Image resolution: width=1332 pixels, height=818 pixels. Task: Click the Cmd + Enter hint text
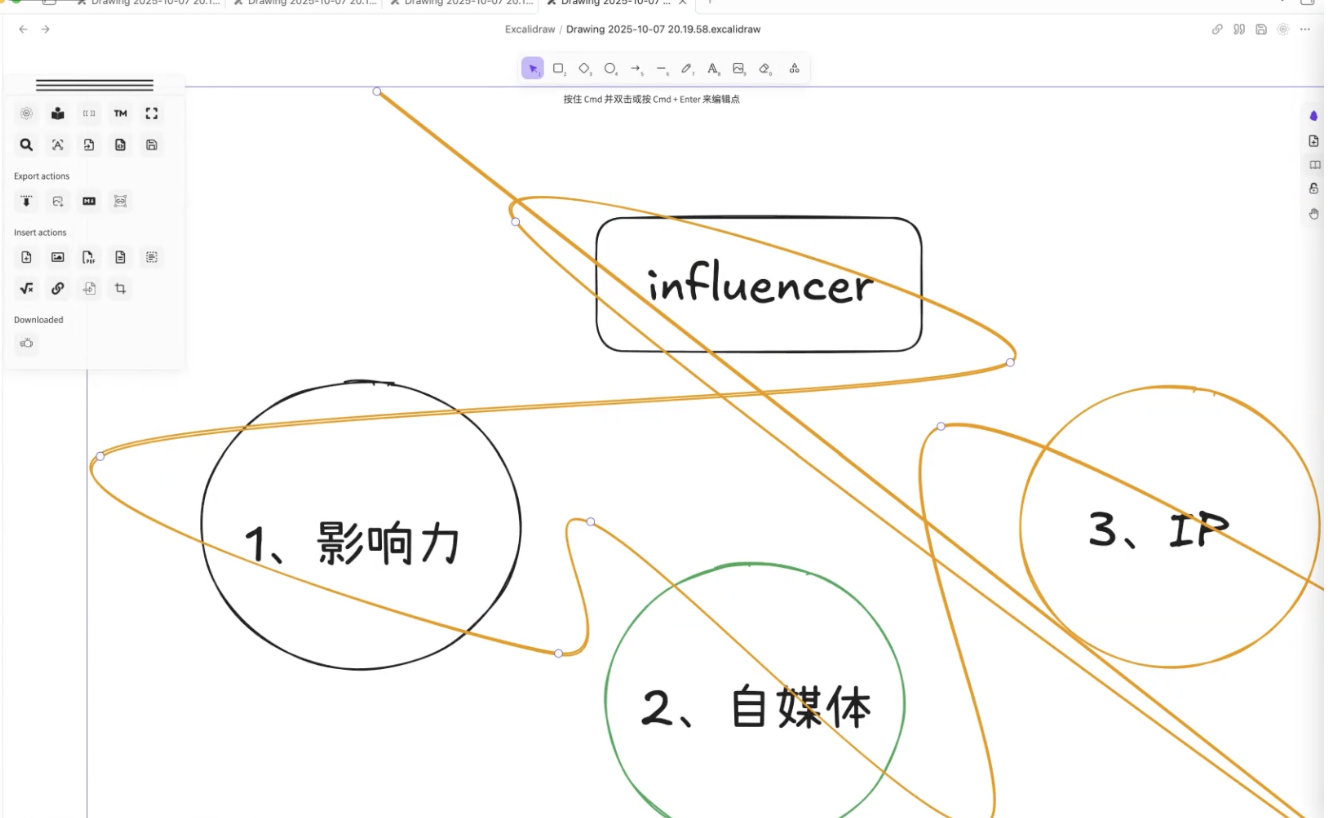point(652,99)
